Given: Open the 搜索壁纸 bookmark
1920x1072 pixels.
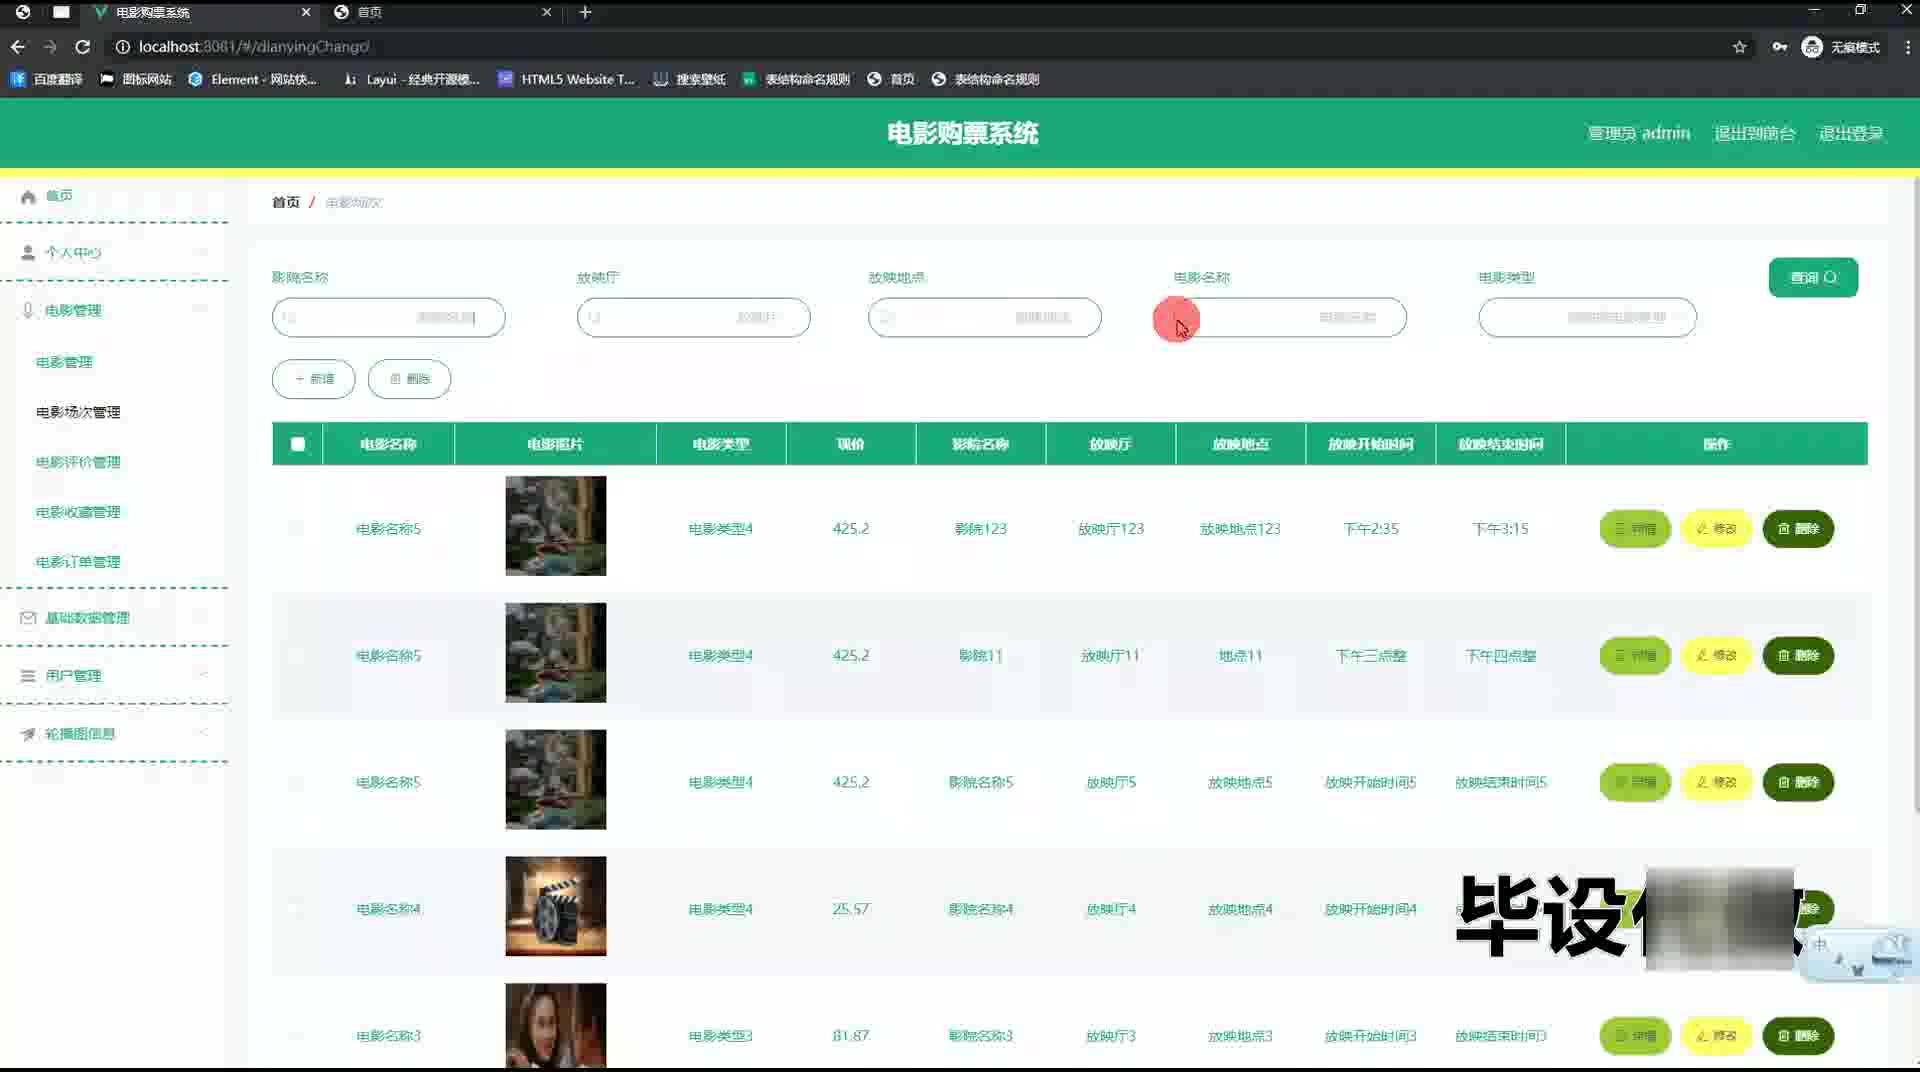Looking at the screenshot, I should (689, 79).
